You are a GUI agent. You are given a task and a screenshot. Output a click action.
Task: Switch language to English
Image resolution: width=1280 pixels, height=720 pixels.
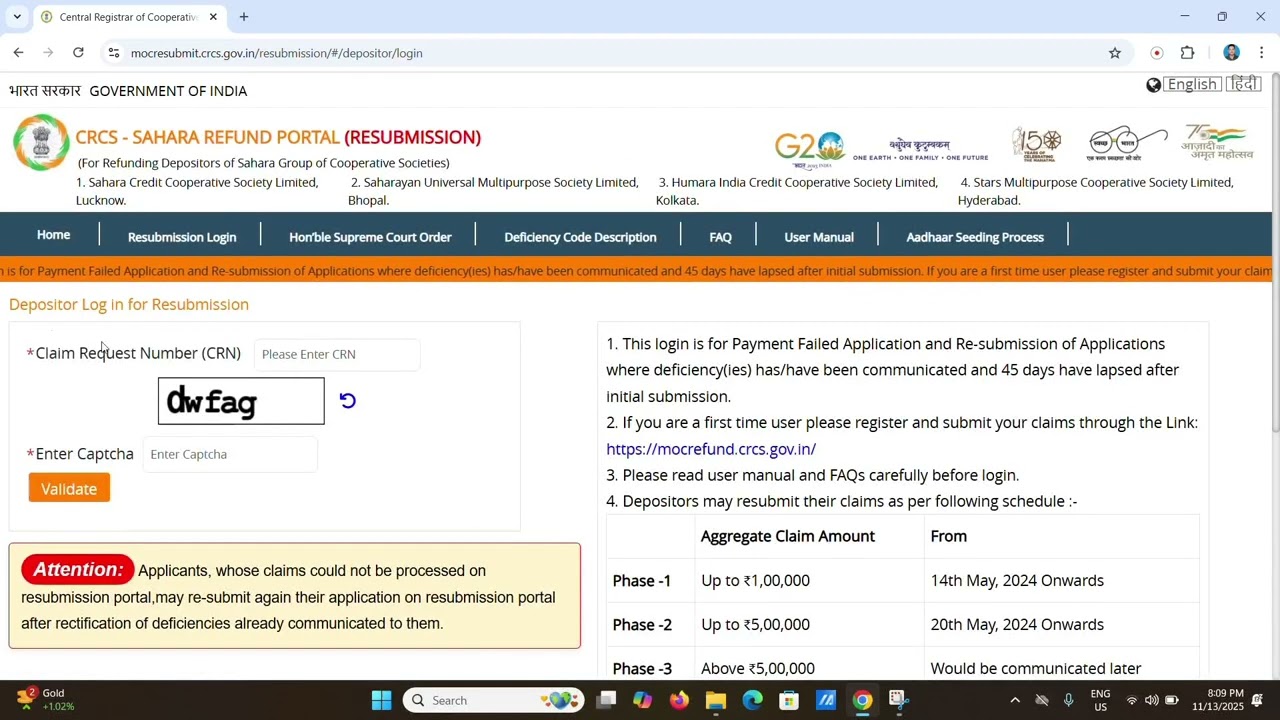point(1192,84)
